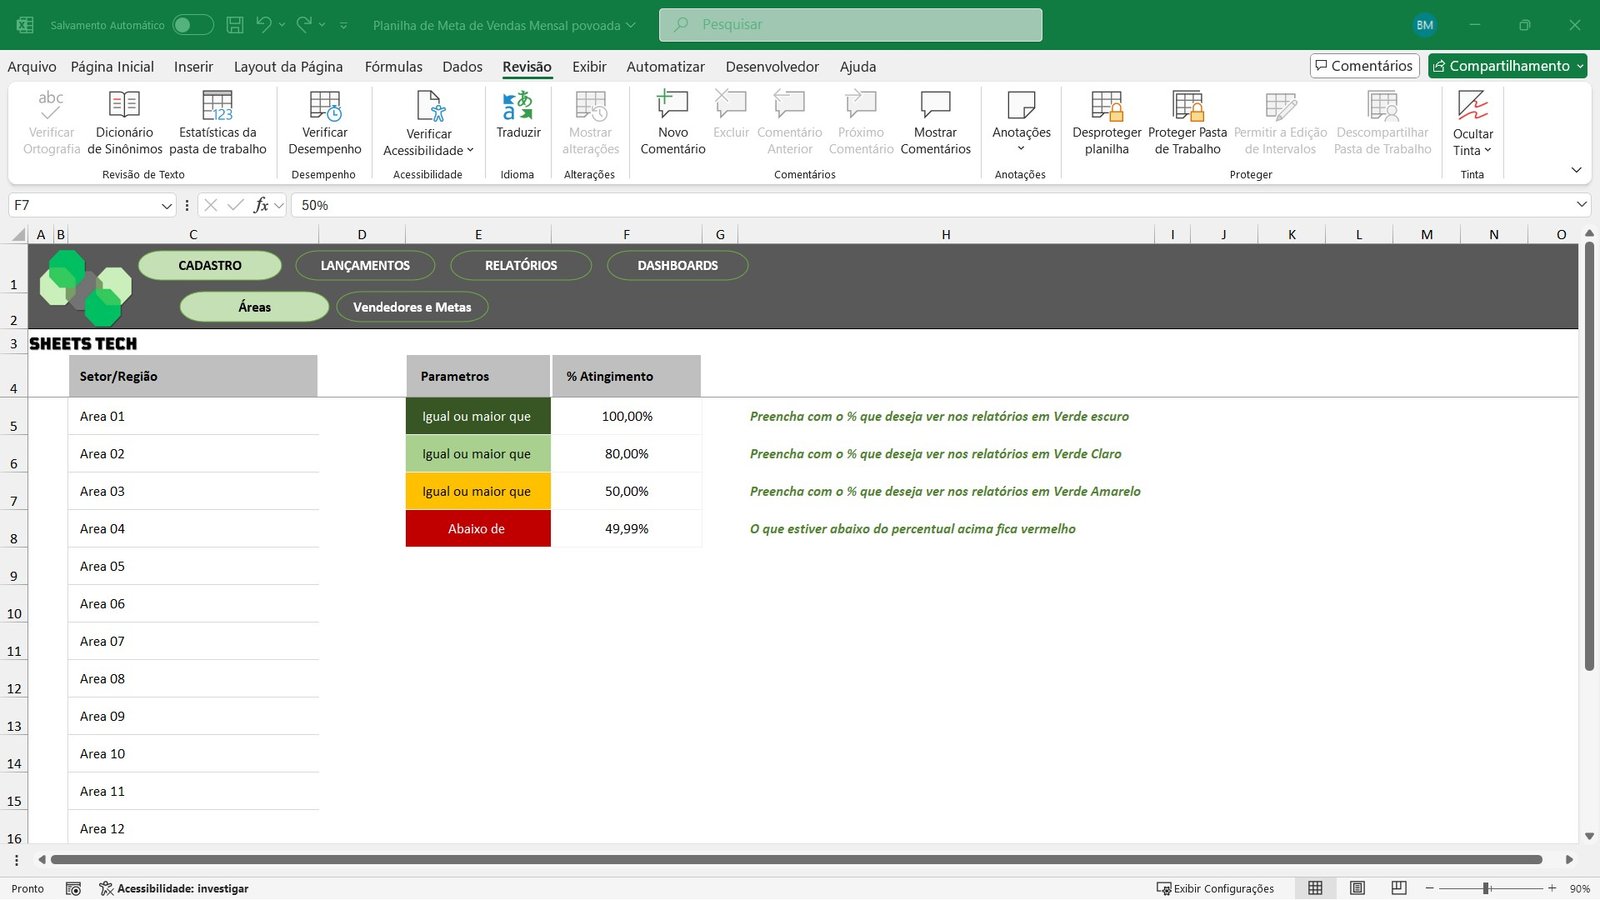Click the CADASTRO navigation button
This screenshot has height=900, width=1600.
[x=210, y=265]
